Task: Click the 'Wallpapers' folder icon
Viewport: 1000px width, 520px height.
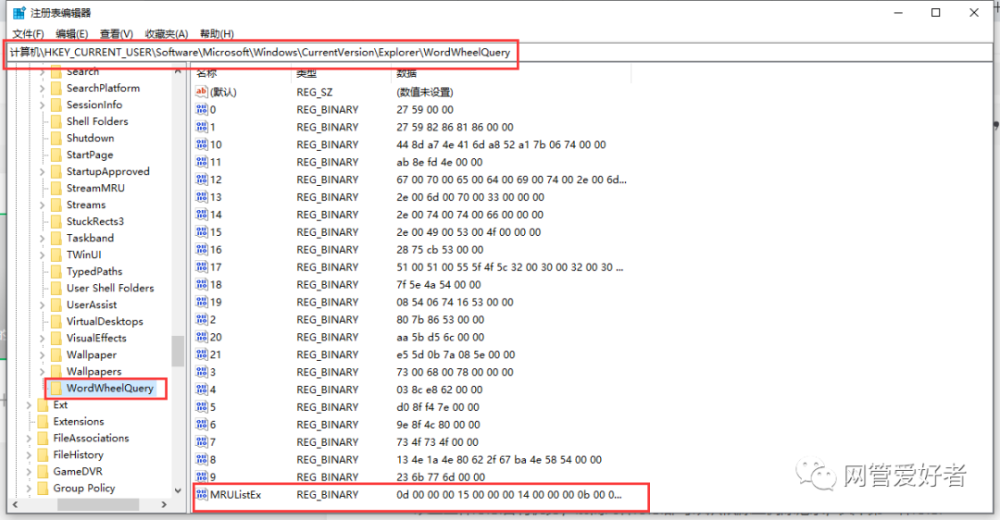Action: (x=55, y=371)
